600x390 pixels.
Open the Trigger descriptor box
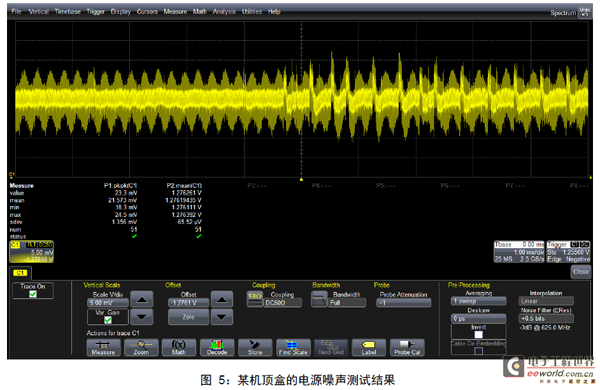(x=568, y=252)
